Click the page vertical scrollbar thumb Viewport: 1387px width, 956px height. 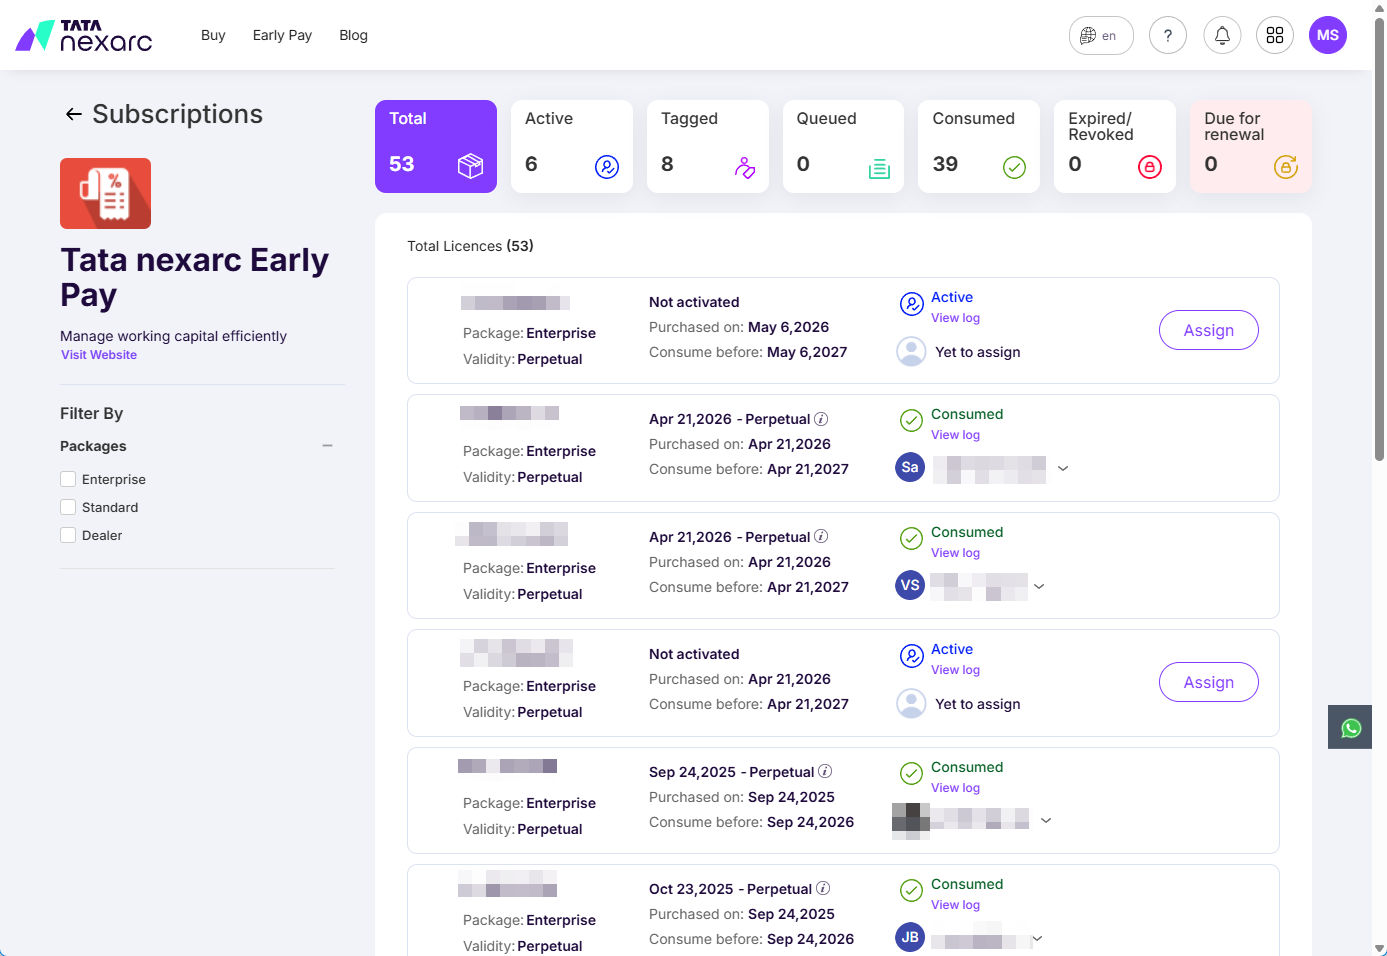[1380, 237]
